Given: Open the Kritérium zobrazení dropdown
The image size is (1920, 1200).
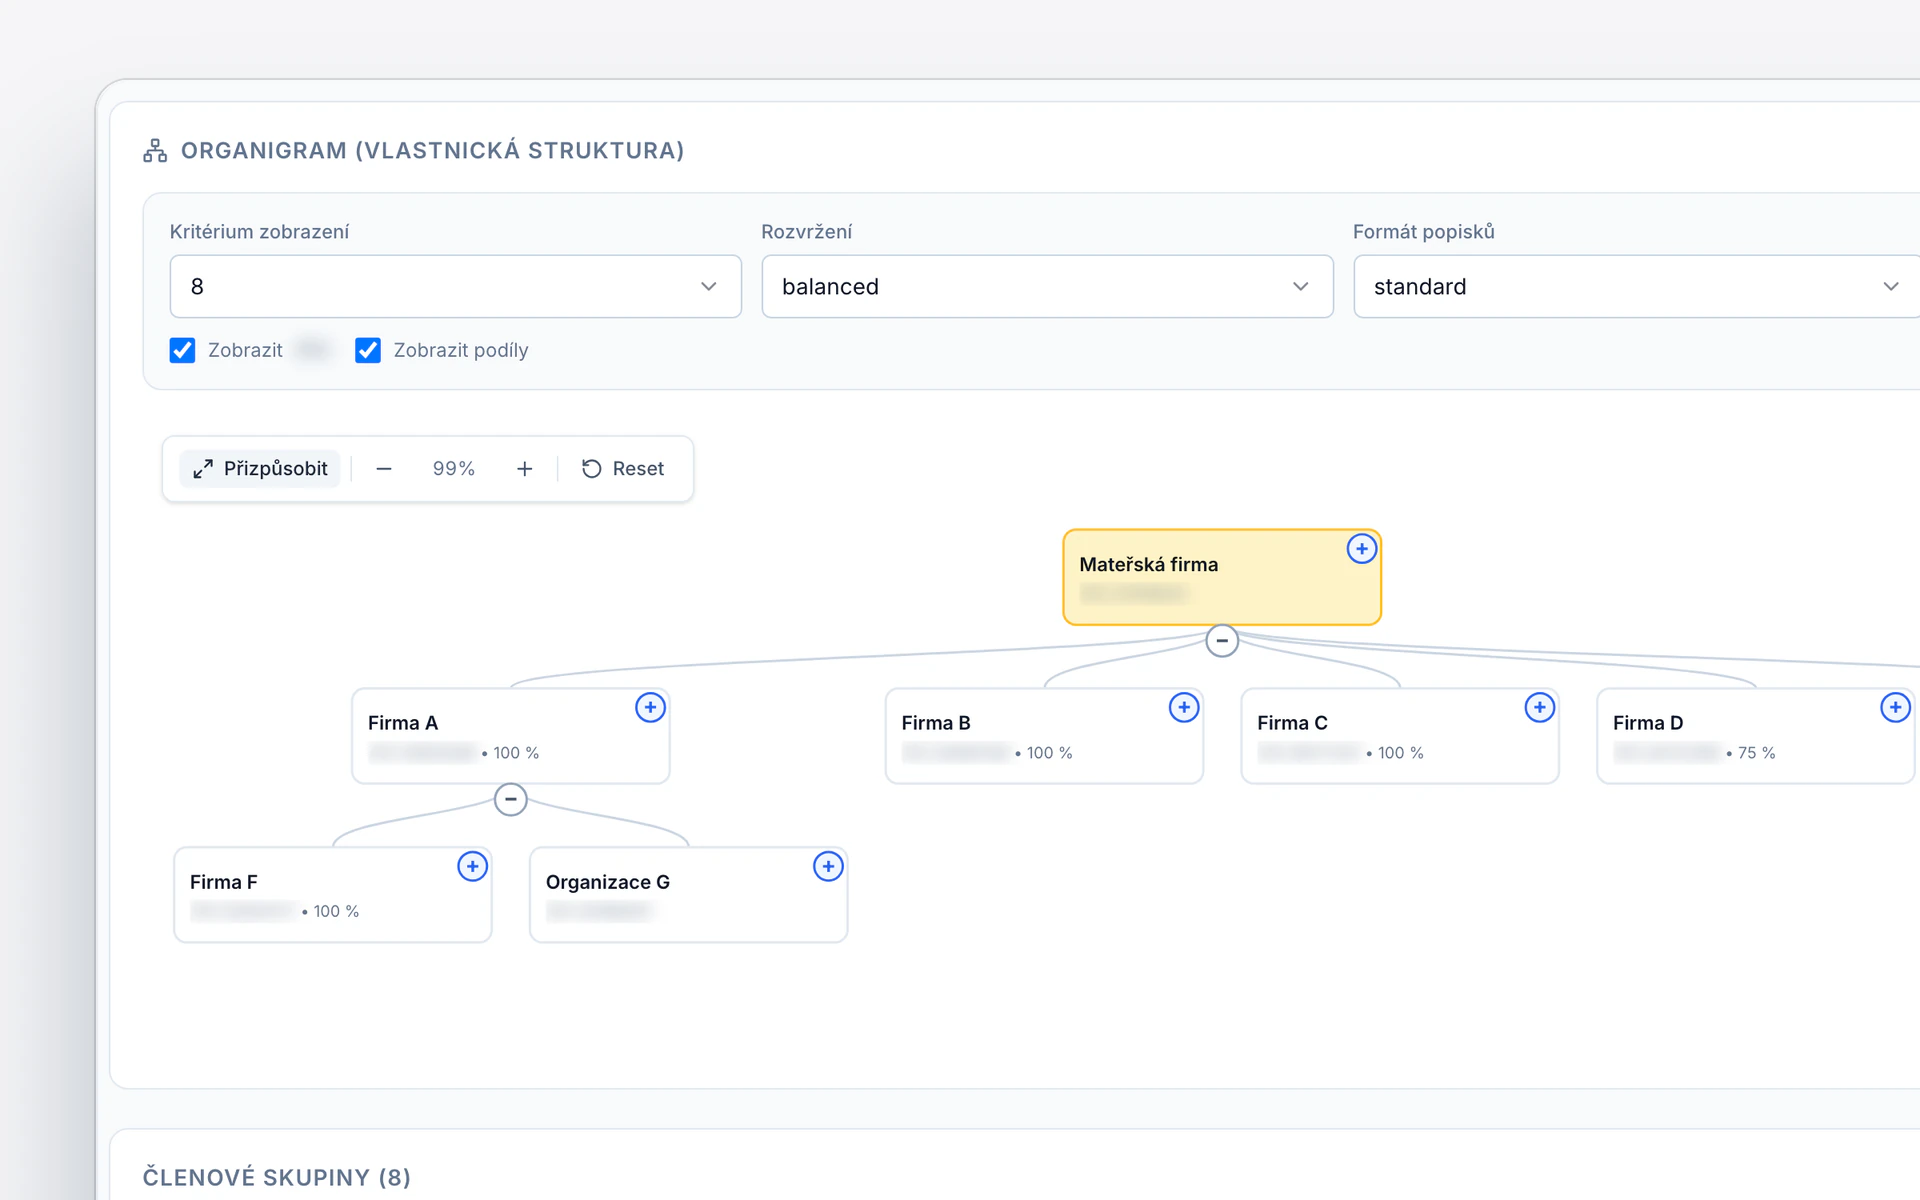Looking at the screenshot, I should tap(455, 287).
